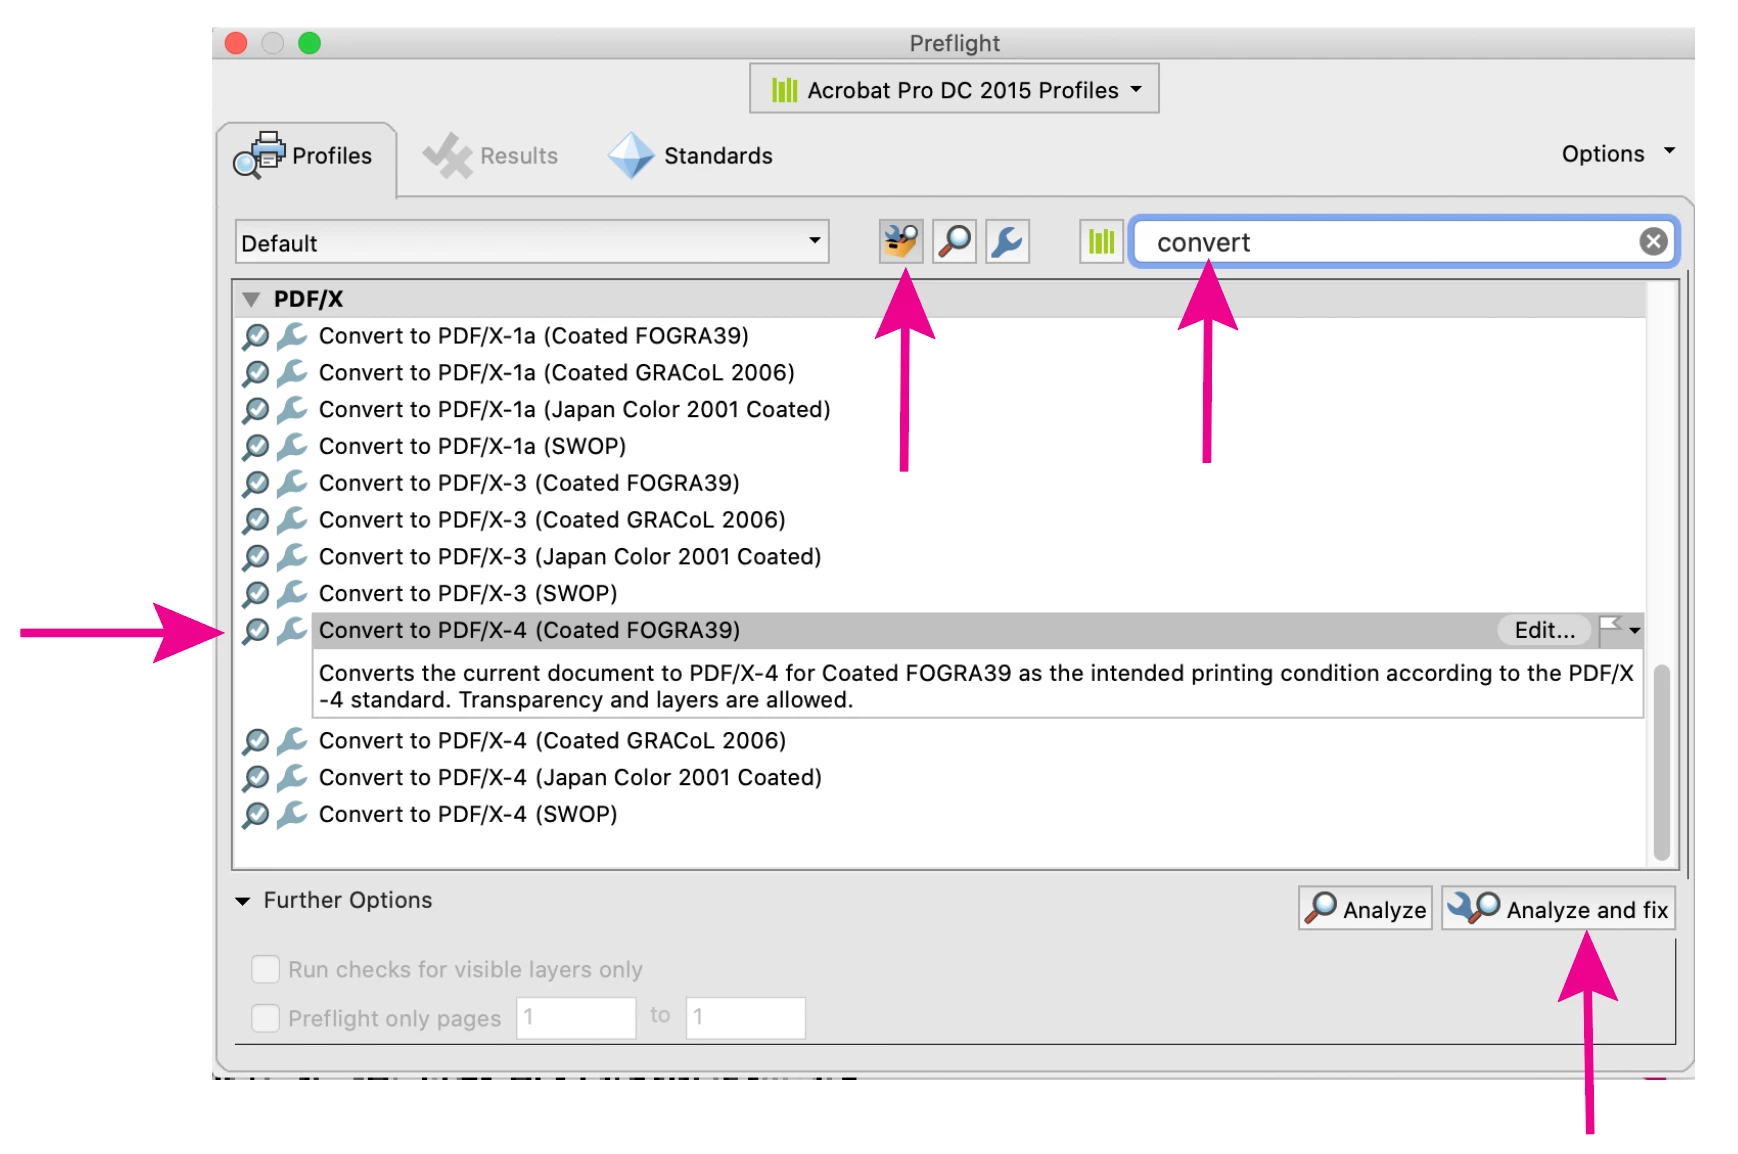Viewport: 1738px width, 1154px height.
Task: Click the green bars library icon
Action: pyautogui.click(x=1101, y=242)
